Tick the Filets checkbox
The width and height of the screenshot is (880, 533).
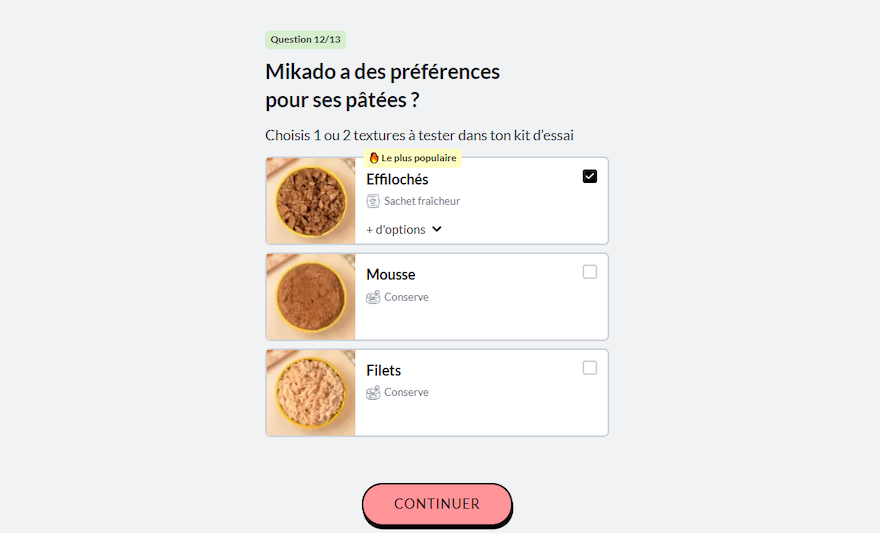click(590, 368)
